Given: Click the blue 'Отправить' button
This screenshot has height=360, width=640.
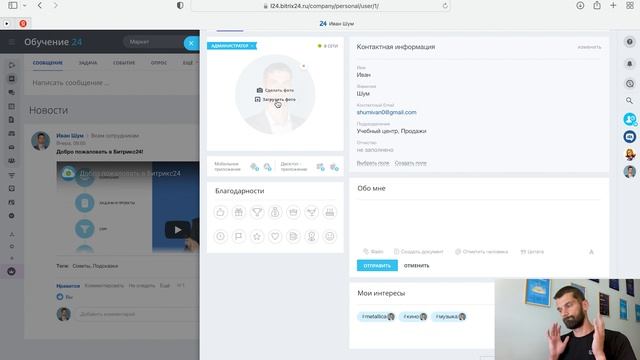Looking at the screenshot, I should pos(377,266).
